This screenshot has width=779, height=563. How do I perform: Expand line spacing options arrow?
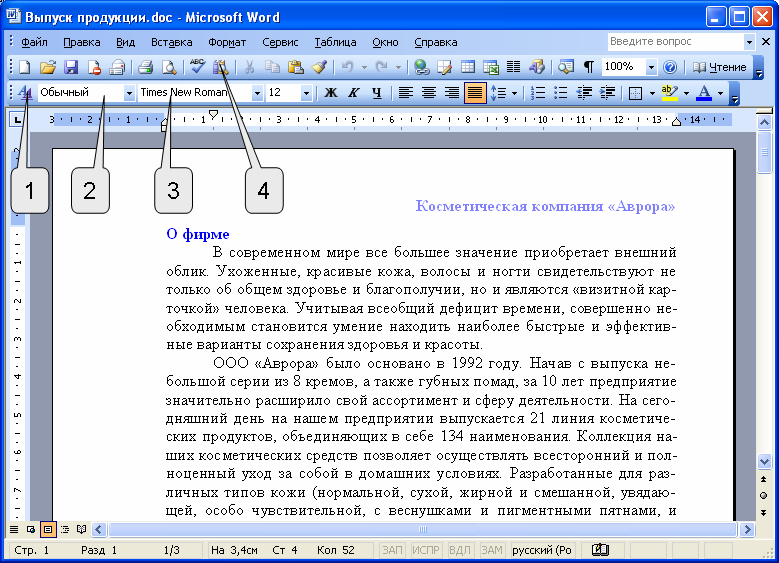pos(514,93)
